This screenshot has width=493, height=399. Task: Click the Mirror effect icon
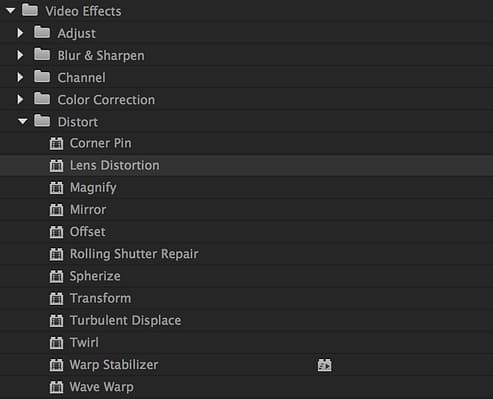click(56, 210)
